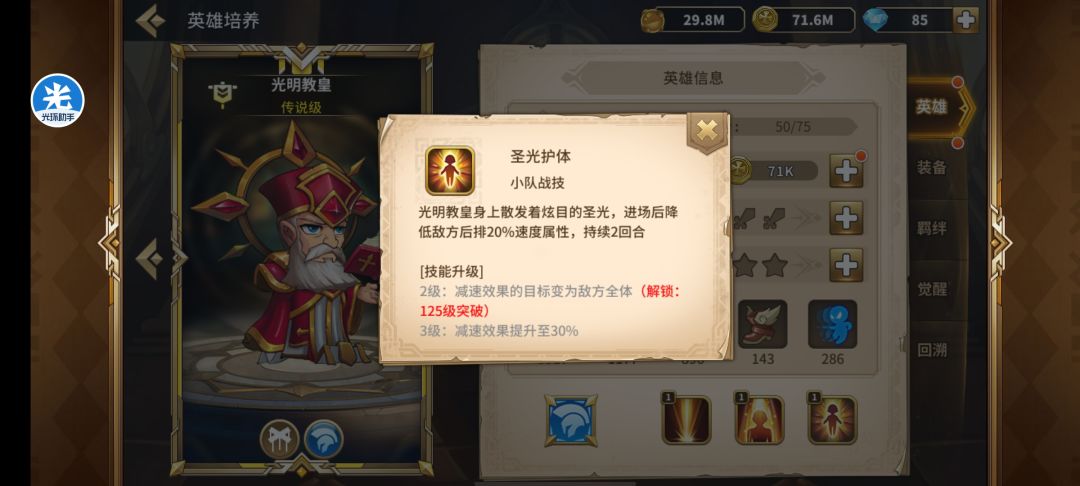1080x486 pixels.
Task: Switch to the 羁绊 tab
Action: pyautogui.click(x=931, y=228)
